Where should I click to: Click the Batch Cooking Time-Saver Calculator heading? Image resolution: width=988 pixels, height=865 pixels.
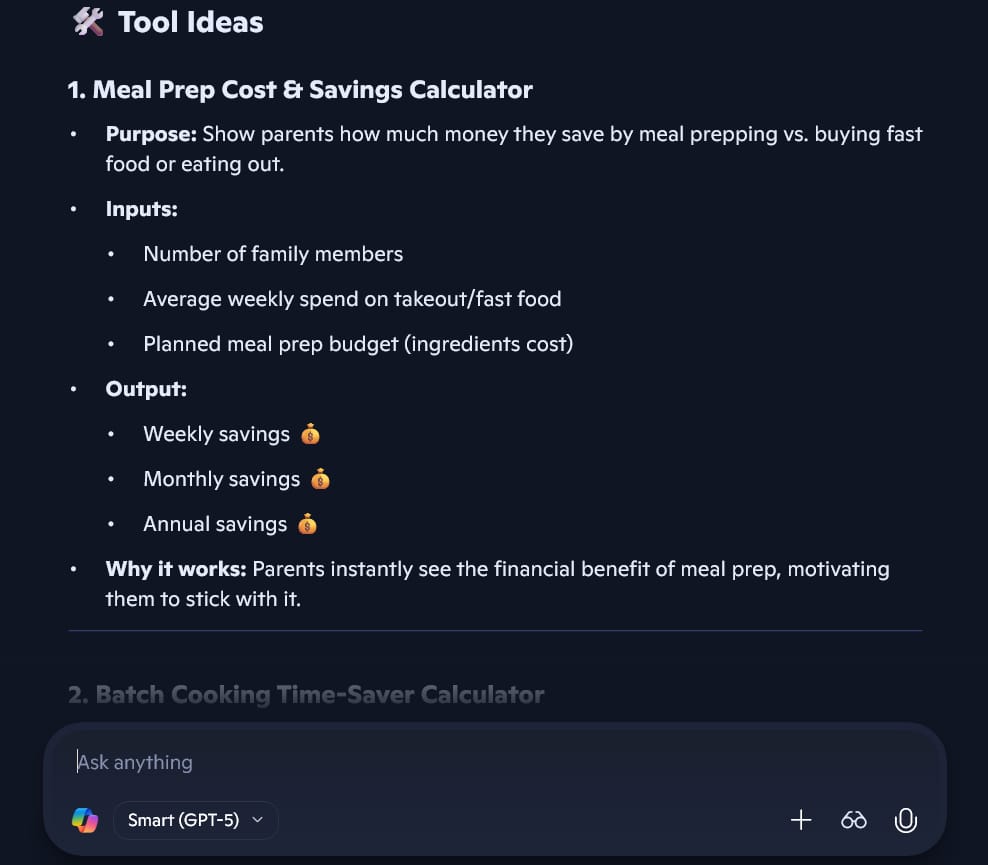click(x=305, y=694)
